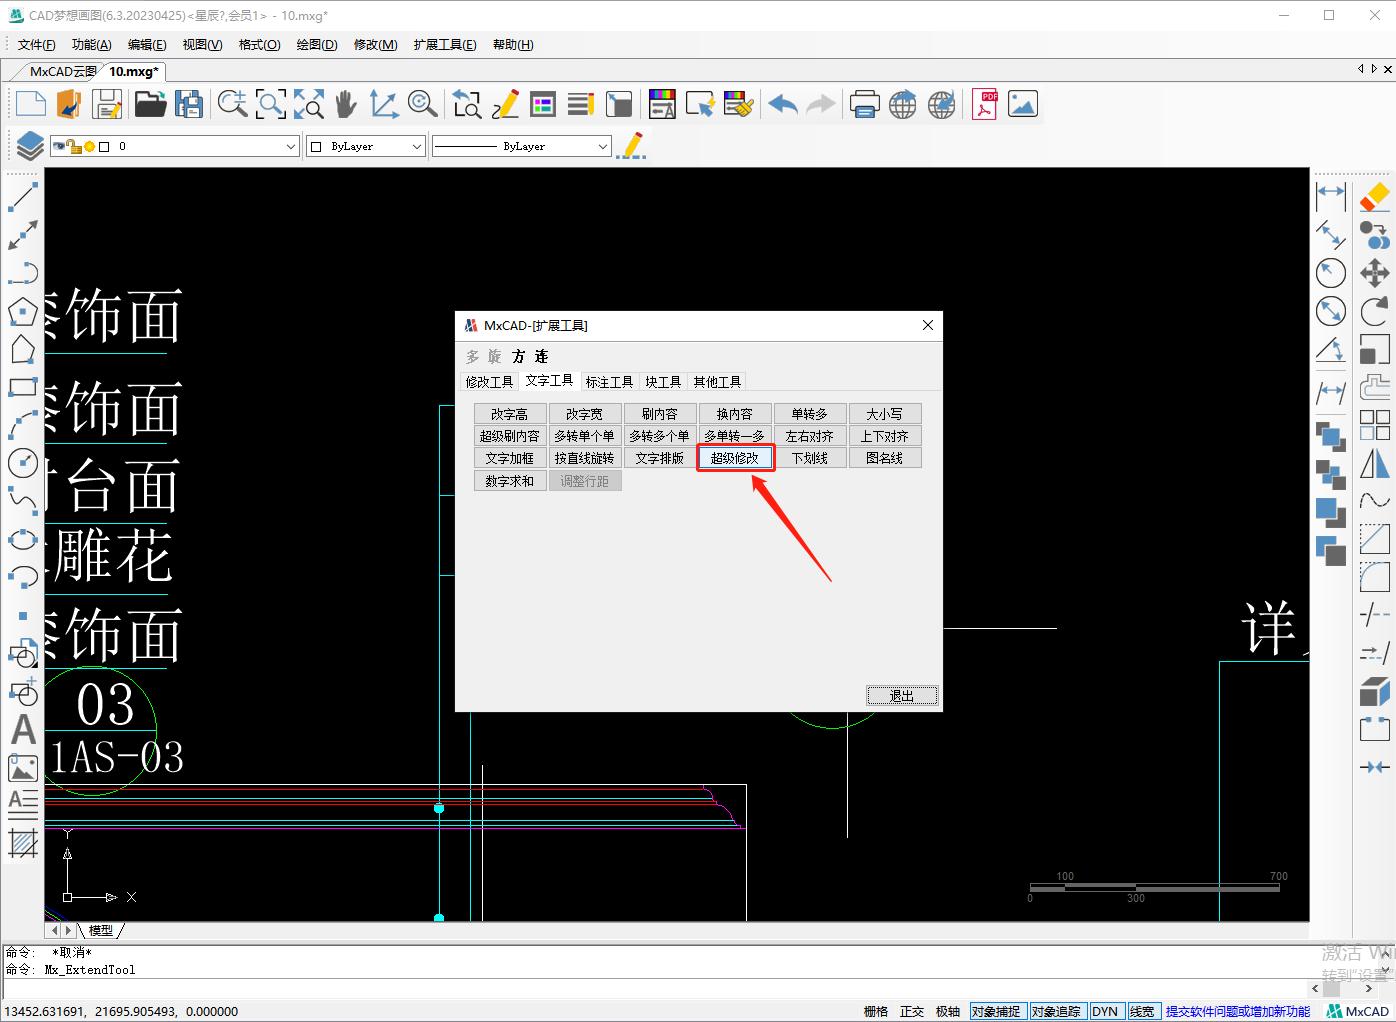This screenshot has width=1396, height=1022.
Task: Select the text tool A icon
Action: (x=23, y=730)
